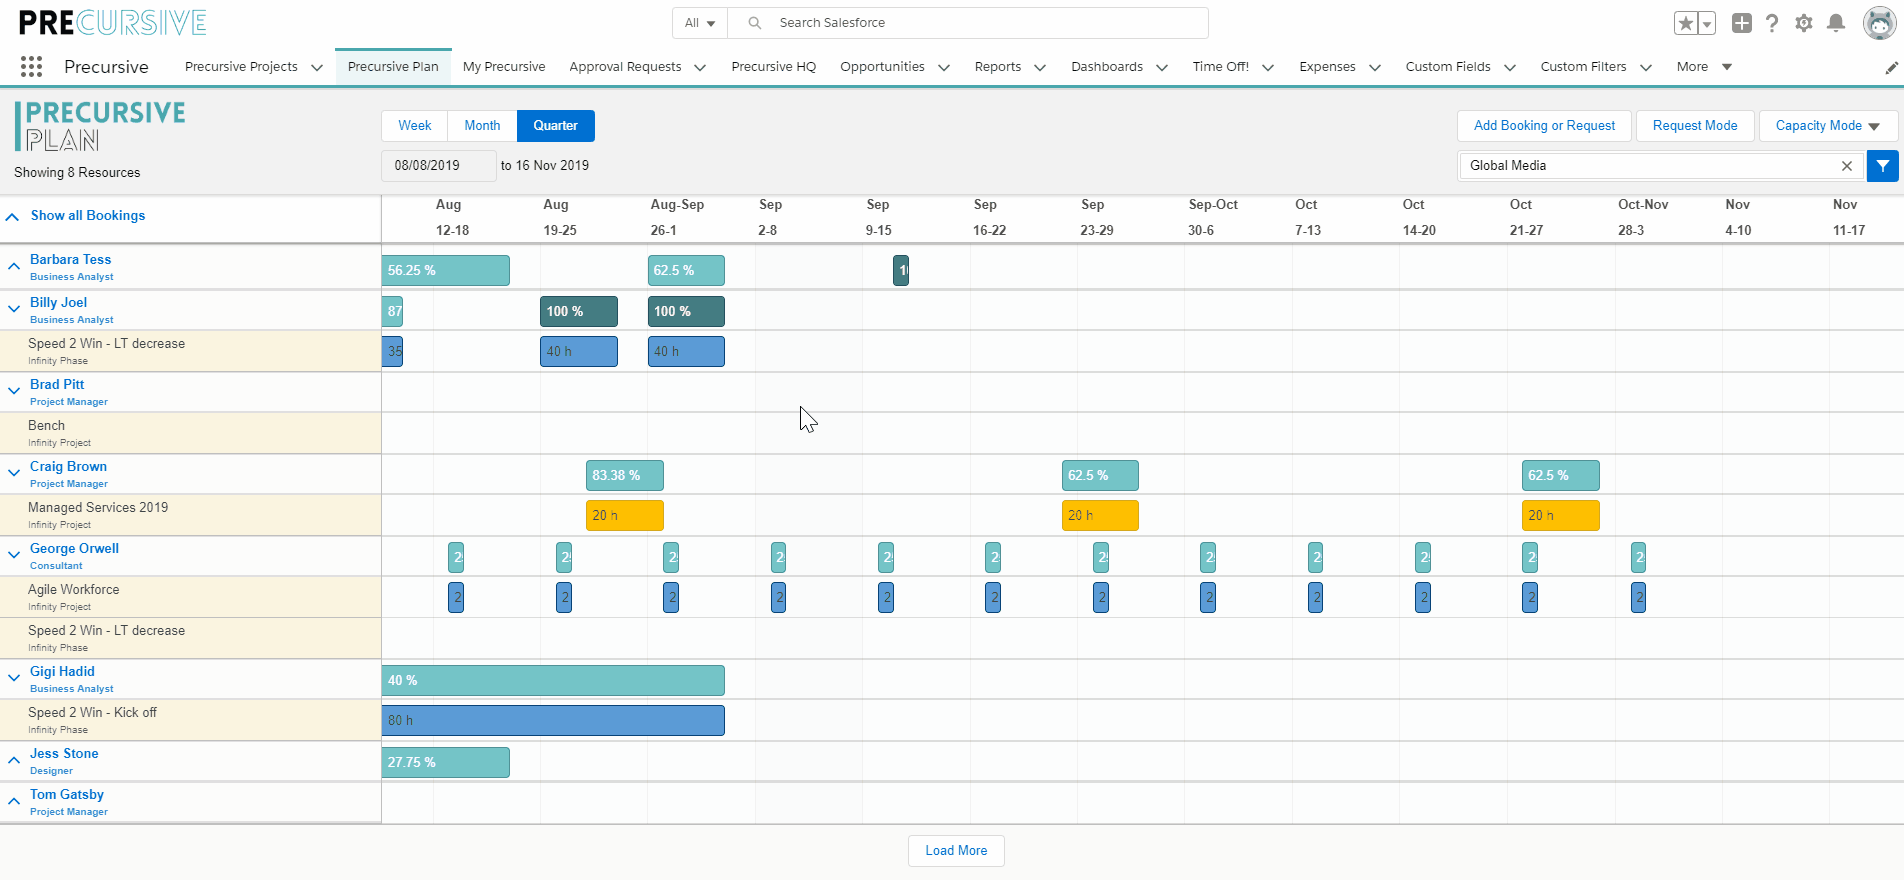Collapse George Orwell row chevron
Screen dimensions: 1904x880
coord(14,555)
